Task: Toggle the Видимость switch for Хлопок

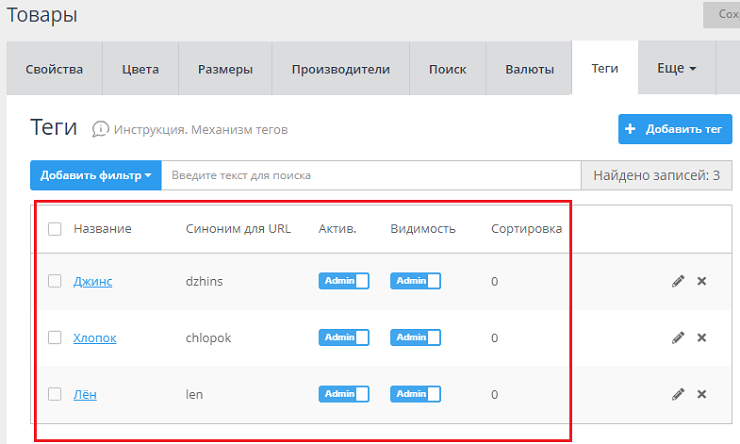Action: click(x=415, y=338)
